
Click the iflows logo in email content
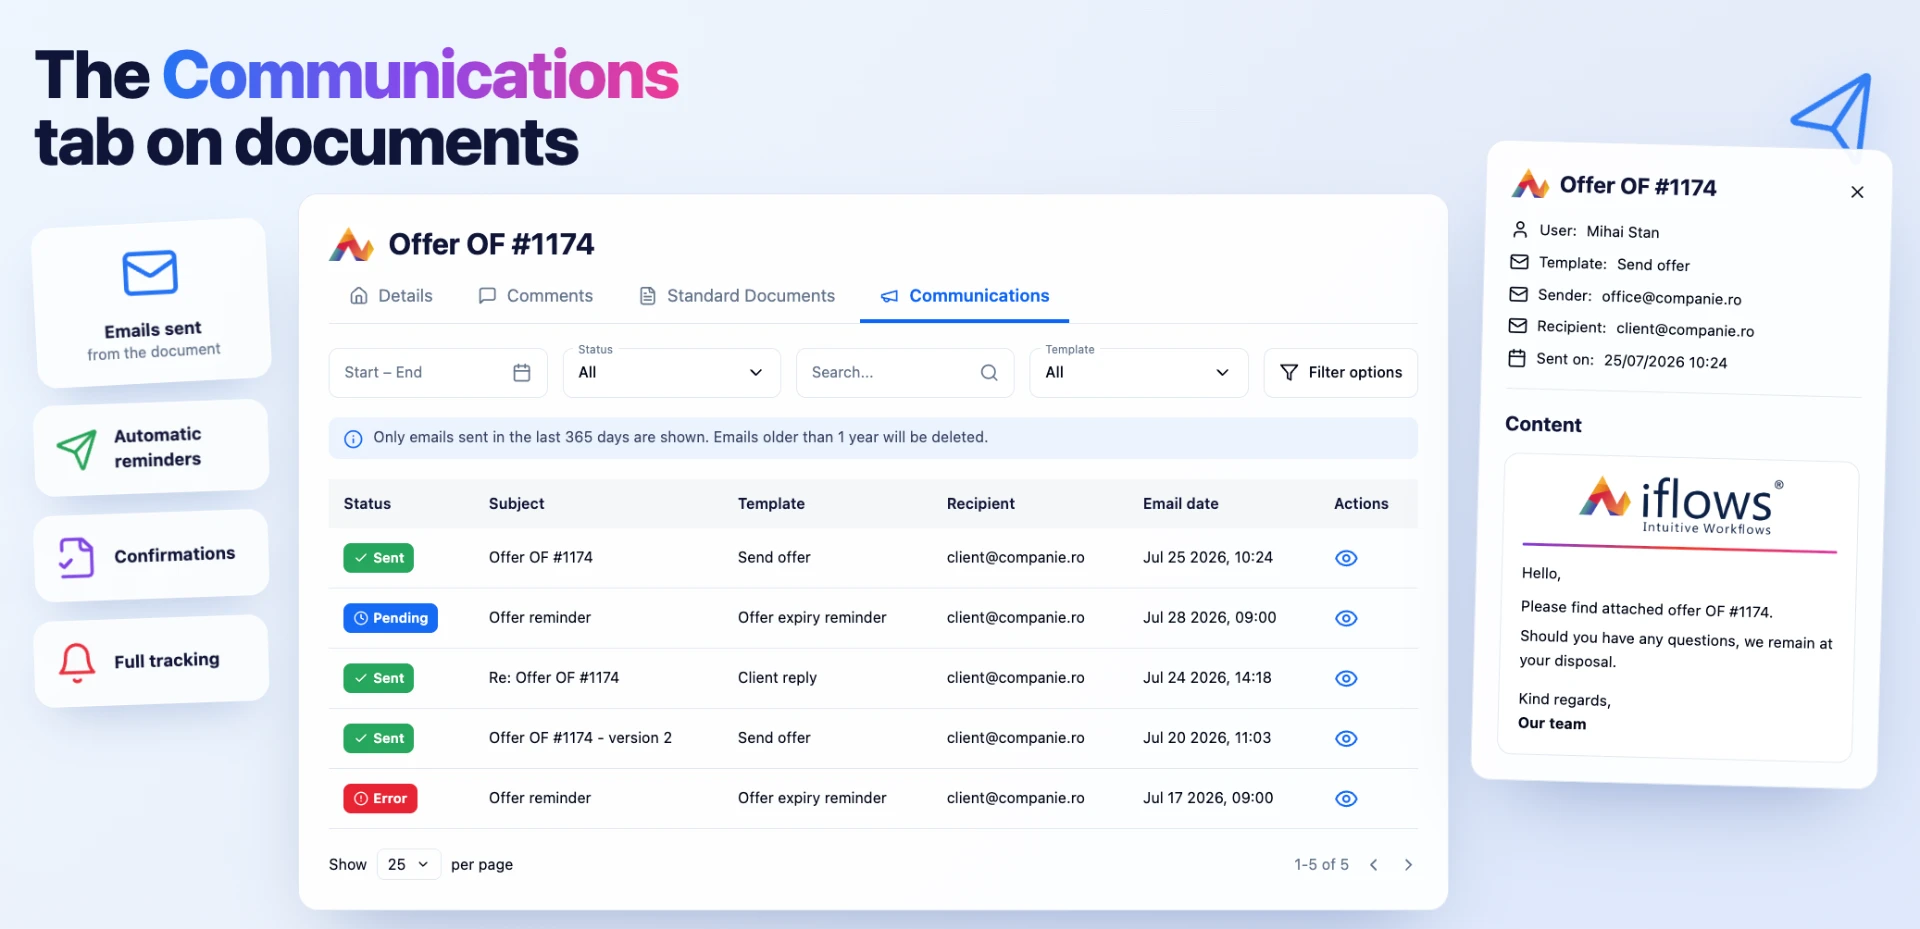[x=1681, y=504]
